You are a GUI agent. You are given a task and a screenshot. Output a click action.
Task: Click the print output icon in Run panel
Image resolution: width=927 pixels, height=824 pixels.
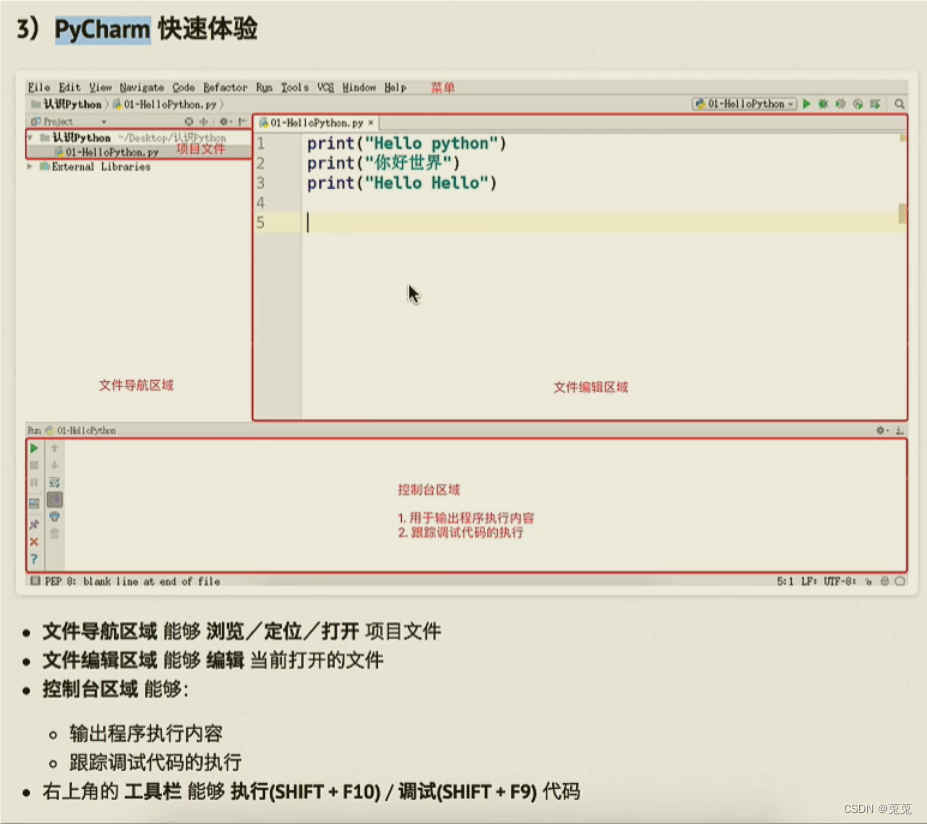[54, 517]
